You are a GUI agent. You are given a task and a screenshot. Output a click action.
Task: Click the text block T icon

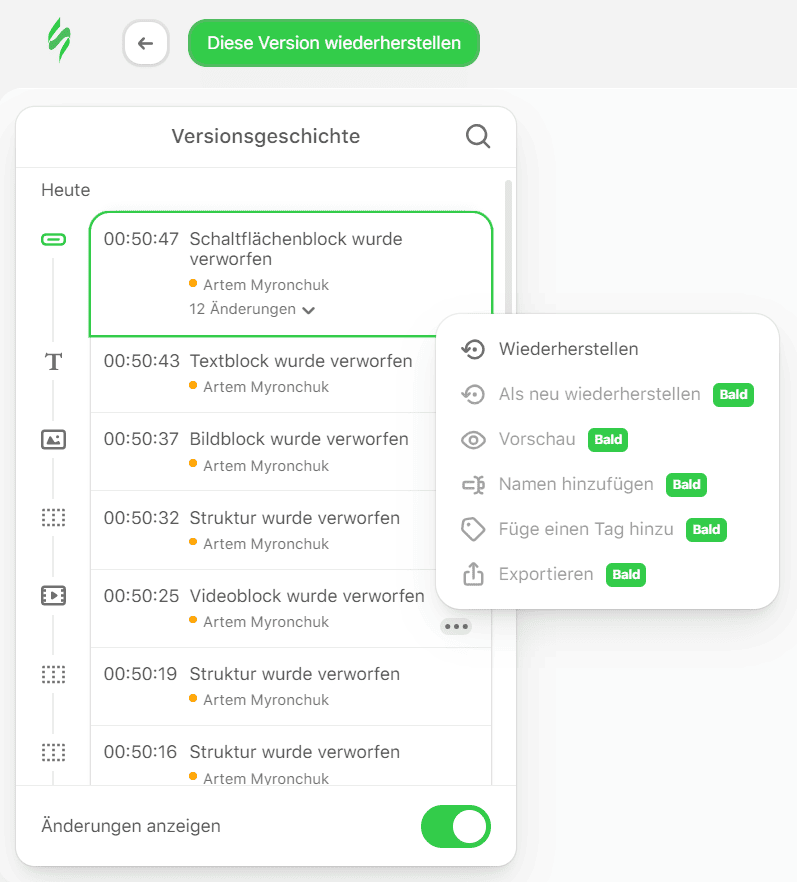[x=53, y=362]
